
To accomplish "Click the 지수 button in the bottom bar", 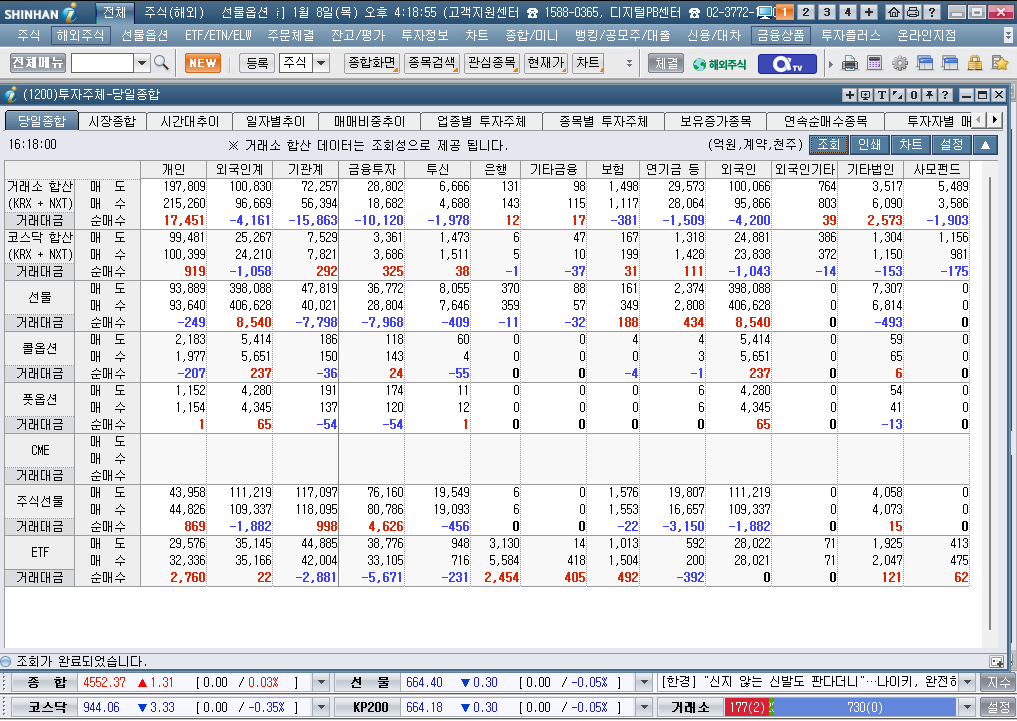I will [x=998, y=682].
